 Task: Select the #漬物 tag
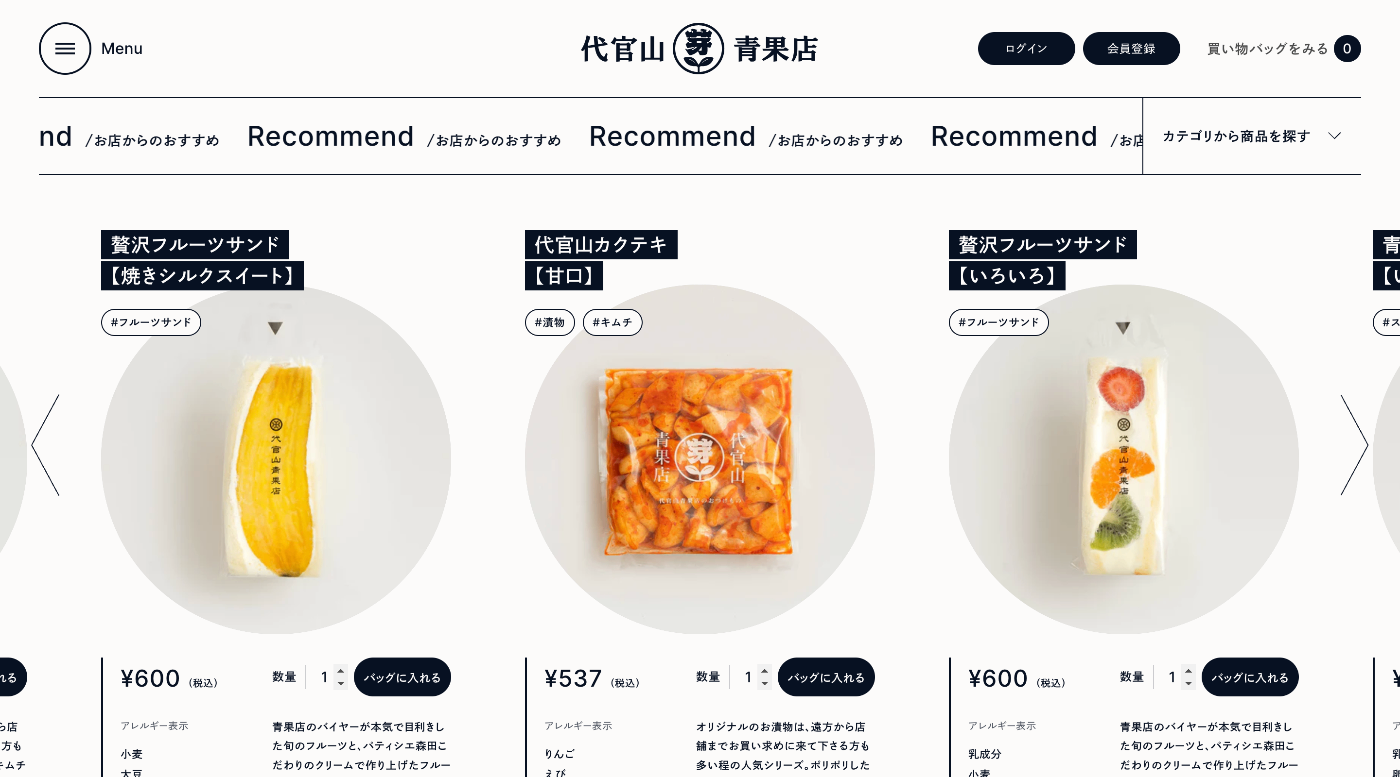pyautogui.click(x=550, y=322)
